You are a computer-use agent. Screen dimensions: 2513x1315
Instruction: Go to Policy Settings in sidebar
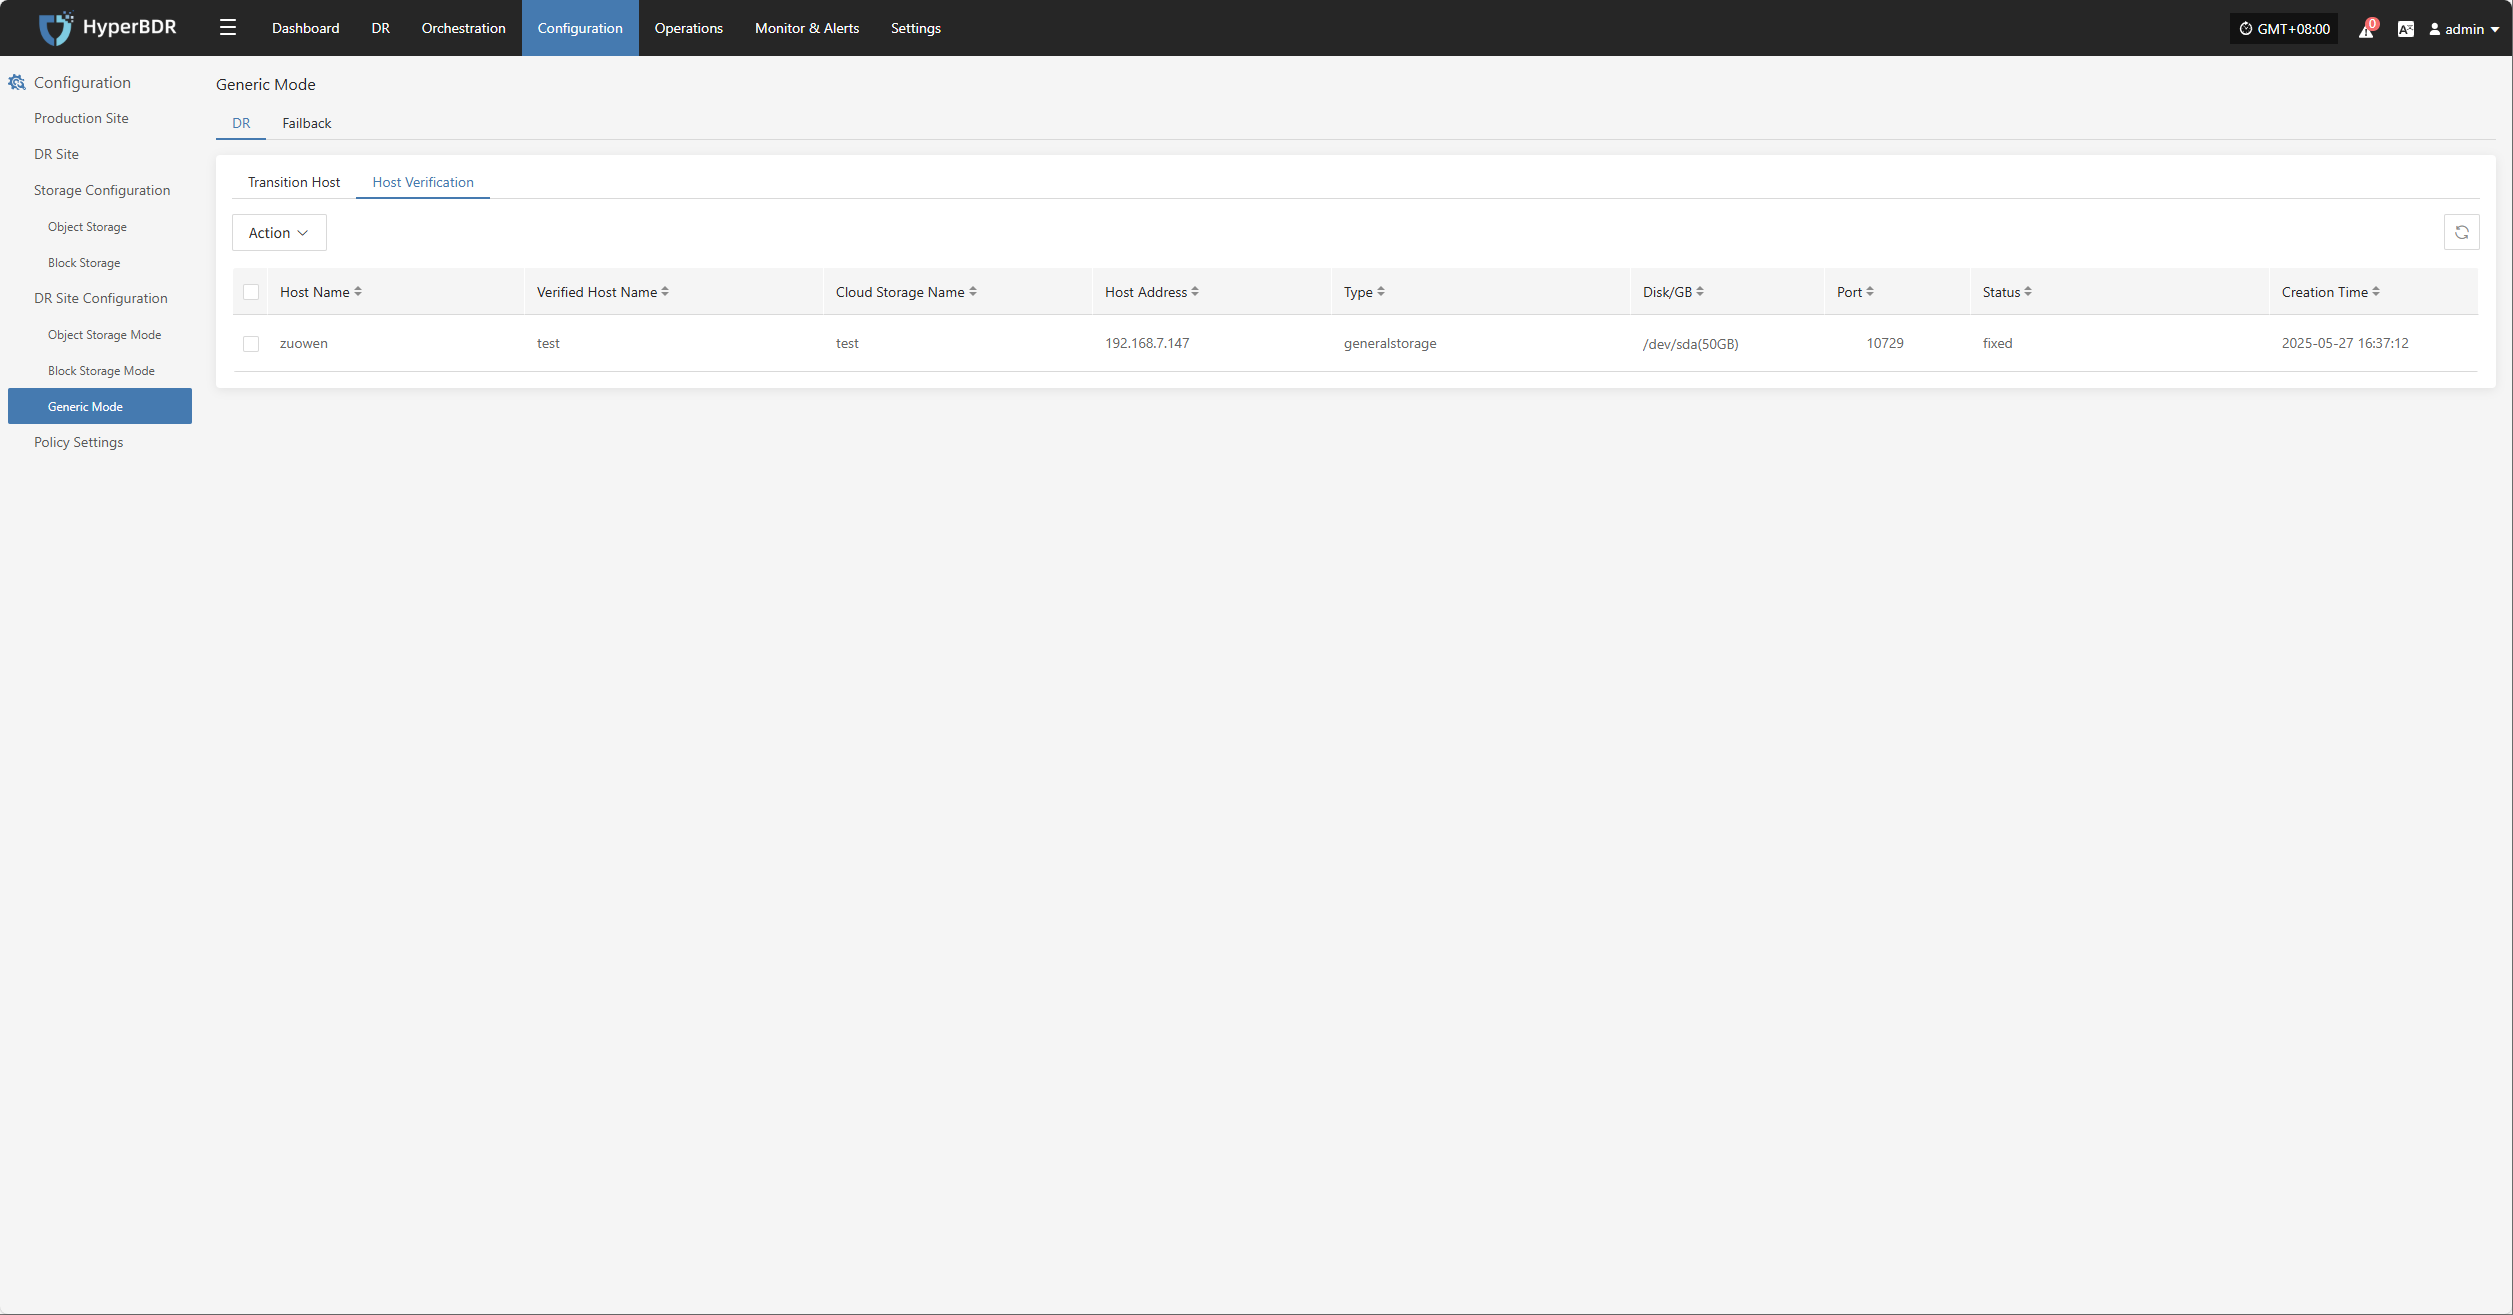[x=78, y=442]
